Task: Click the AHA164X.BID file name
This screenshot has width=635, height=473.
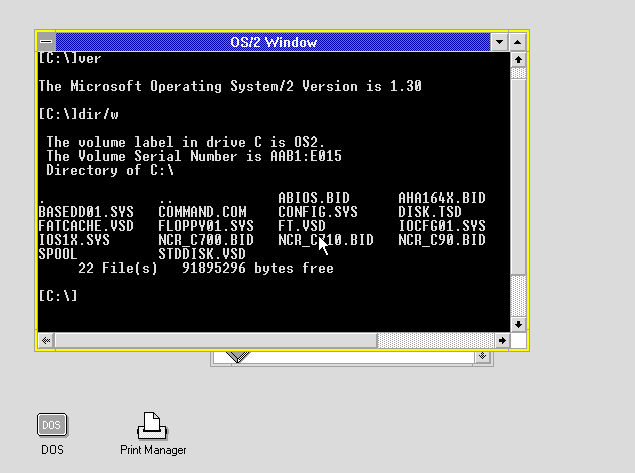Action: coord(442,198)
